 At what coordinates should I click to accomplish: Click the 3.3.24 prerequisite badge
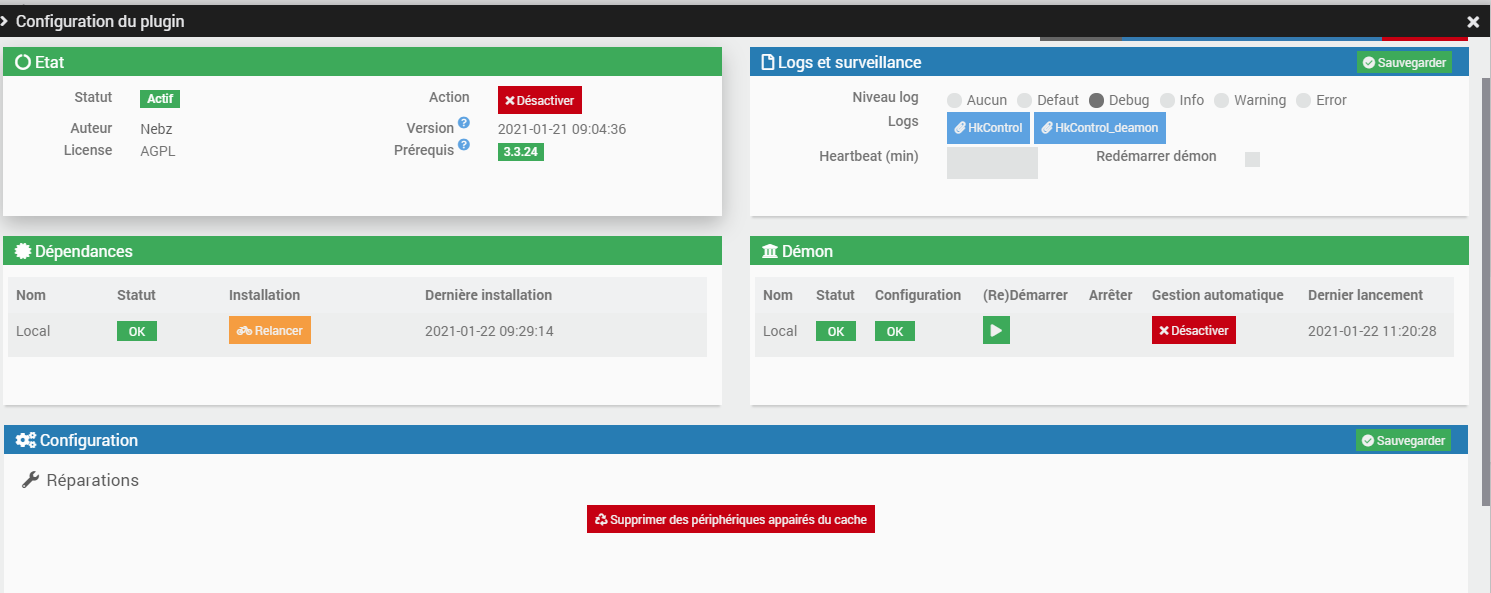(521, 152)
